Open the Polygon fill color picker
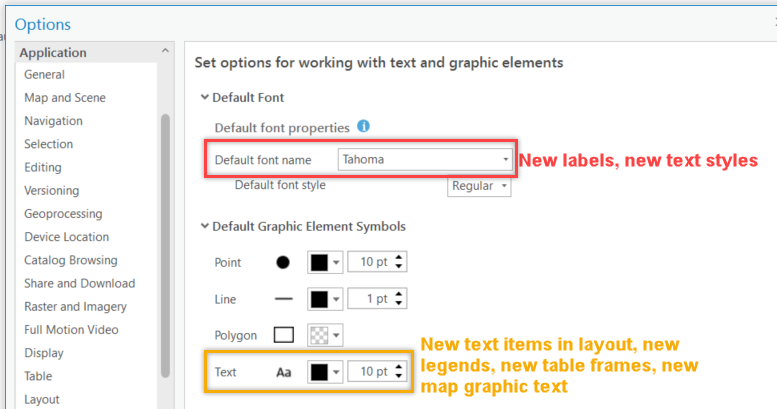The width and height of the screenshot is (777, 409). tap(325, 335)
